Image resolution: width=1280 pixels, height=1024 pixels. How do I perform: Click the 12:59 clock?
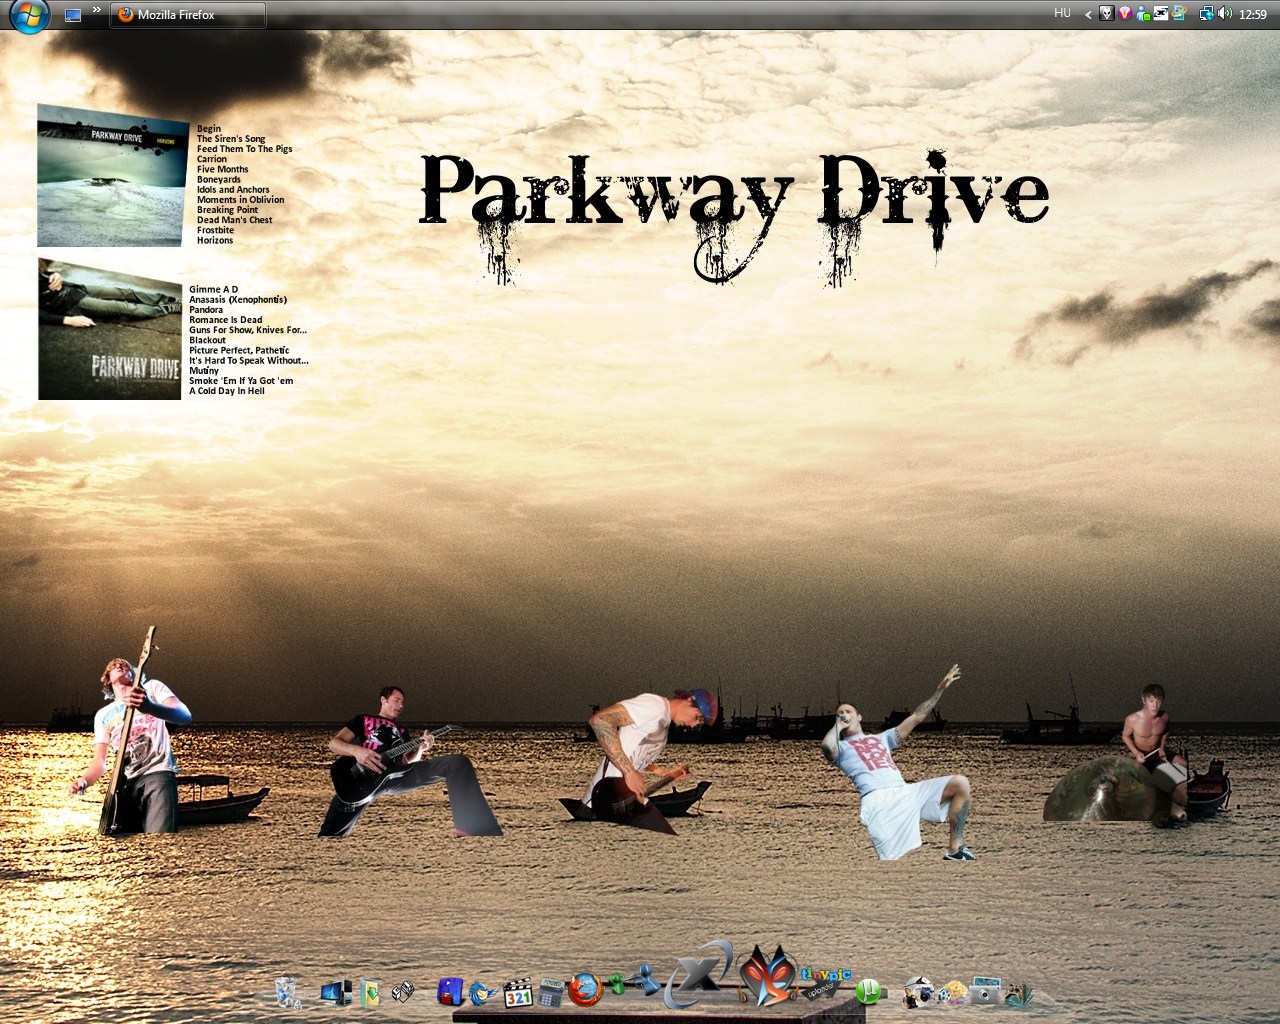click(1253, 15)
